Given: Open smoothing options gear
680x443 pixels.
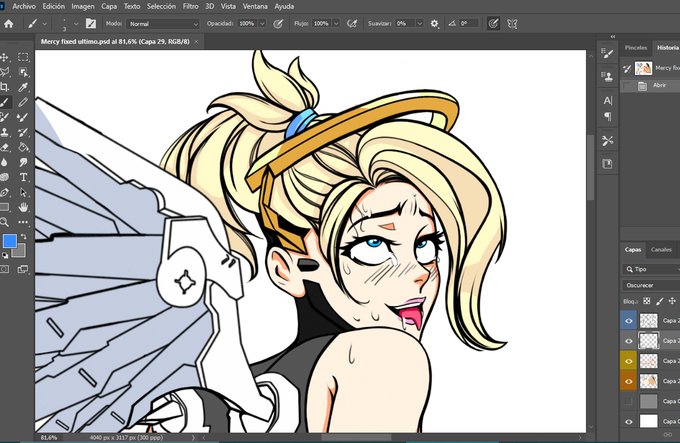Looking at the screenshot, I should [x=434, y=24].
